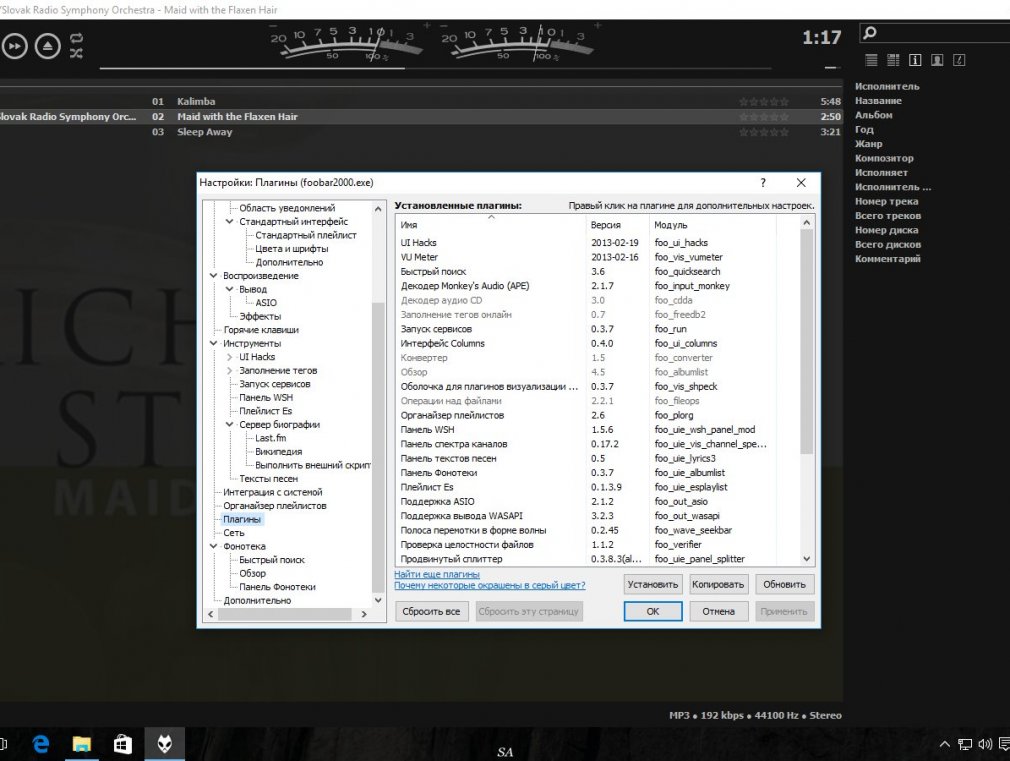Select the Декодер Monkey's Audio (APE) row

tap(597, 286)
